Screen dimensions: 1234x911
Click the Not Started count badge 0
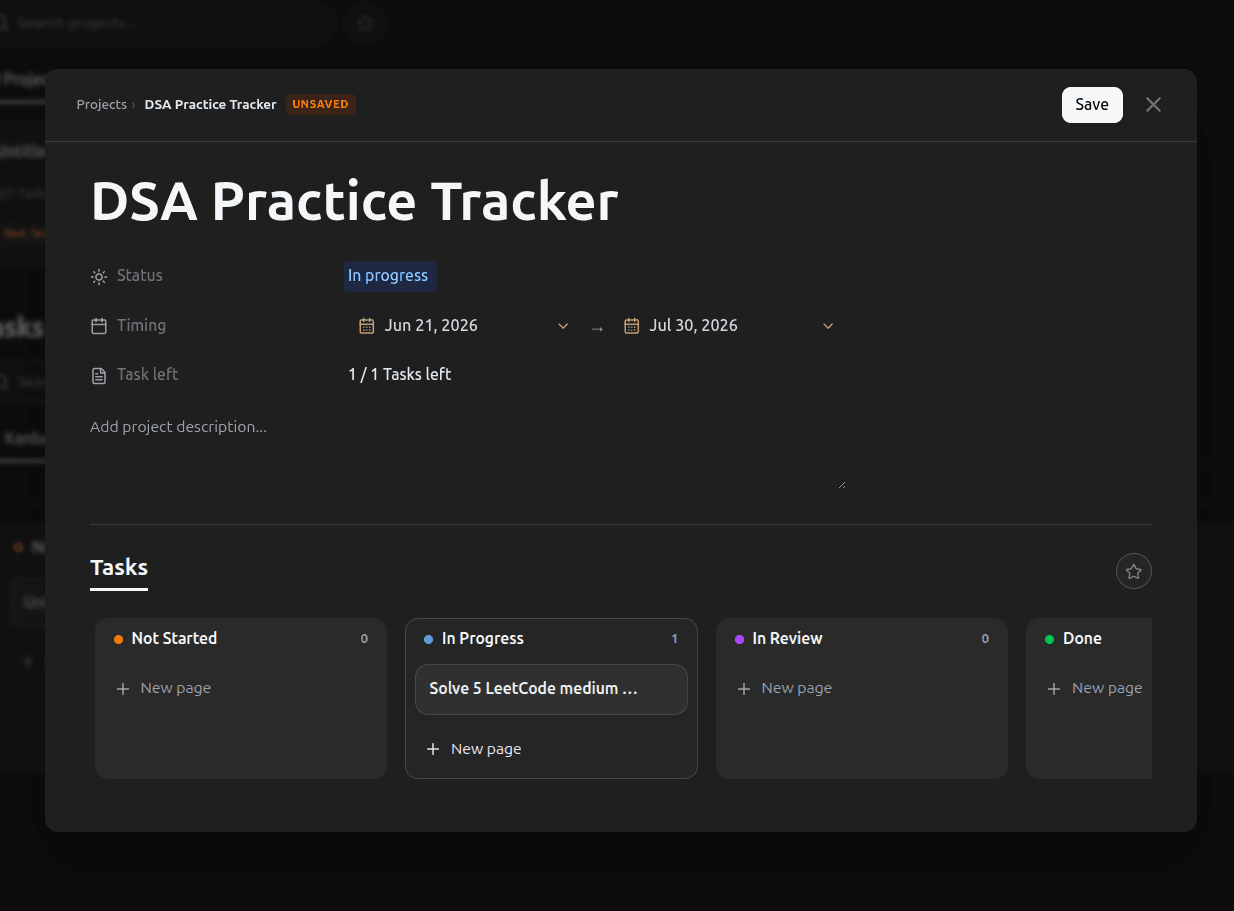coord(364,639)
